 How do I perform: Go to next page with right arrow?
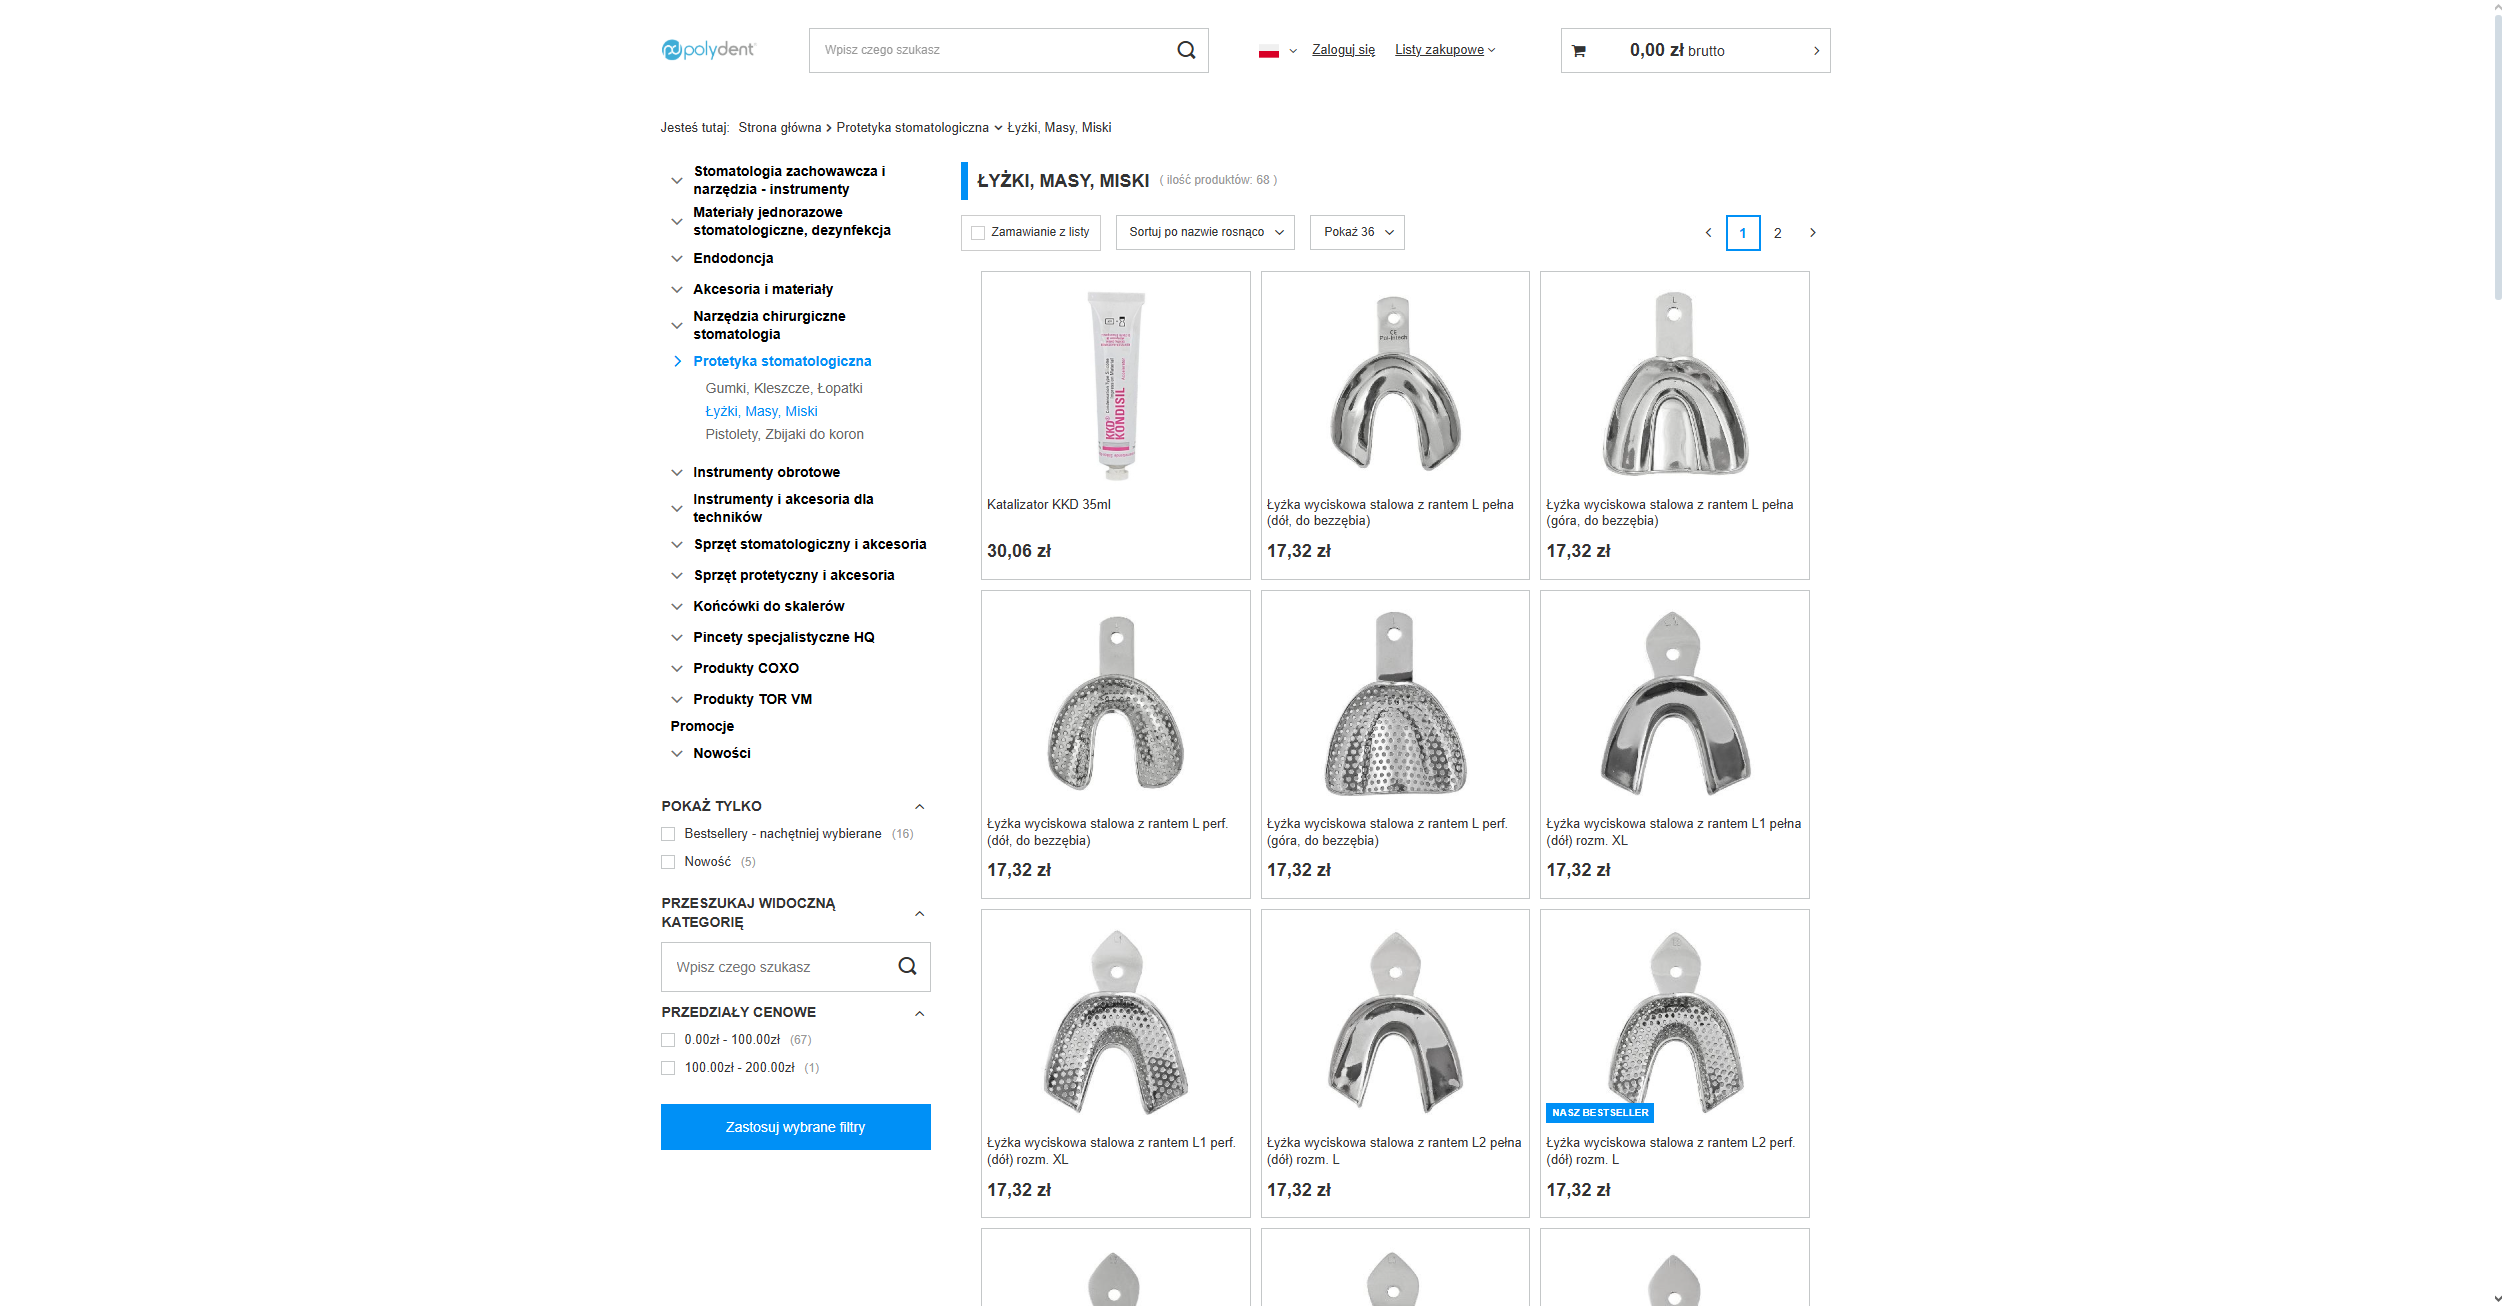(x=1812, y=233)
